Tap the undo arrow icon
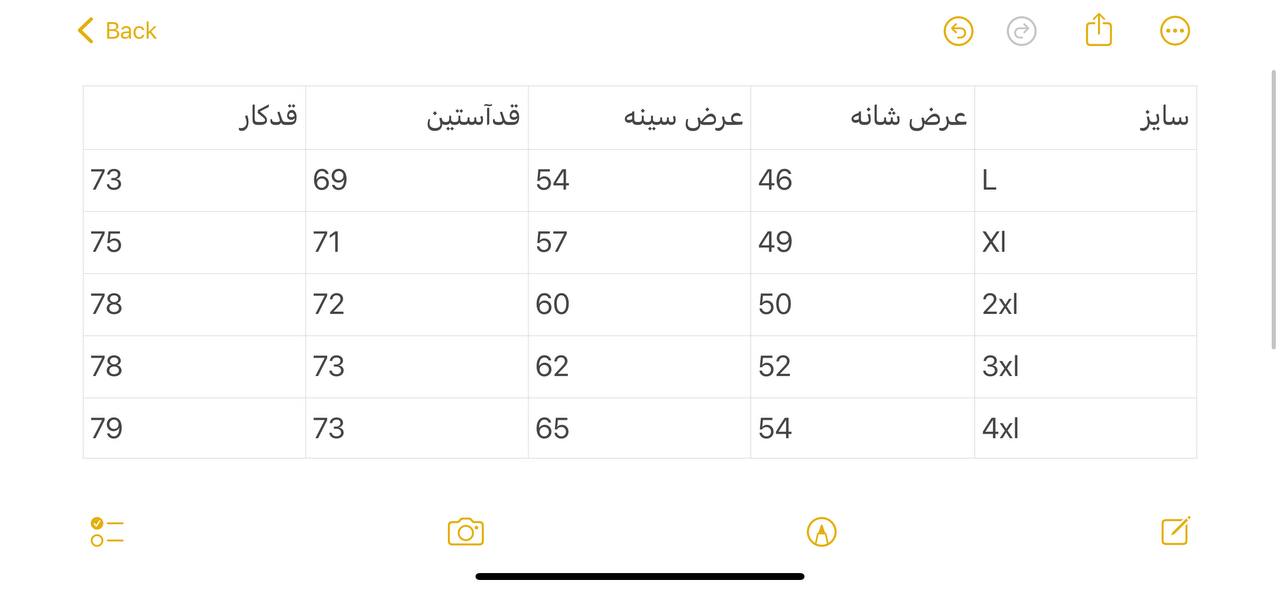The width and height of the screenshot is (1280, 591). click(x=958, y=31)
